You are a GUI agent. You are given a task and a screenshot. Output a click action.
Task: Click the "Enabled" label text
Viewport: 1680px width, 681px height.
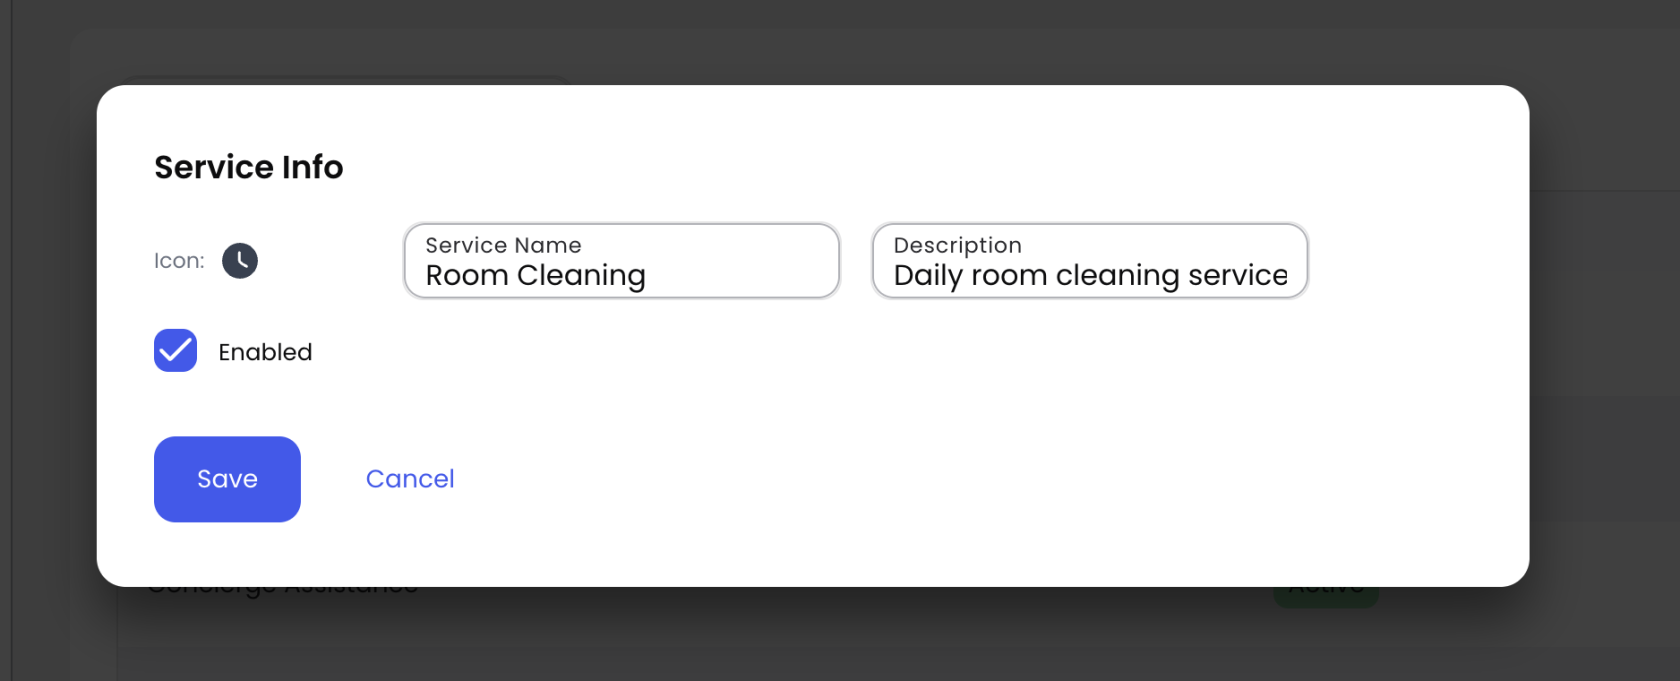pyautogui.click(x=265, y=352)
